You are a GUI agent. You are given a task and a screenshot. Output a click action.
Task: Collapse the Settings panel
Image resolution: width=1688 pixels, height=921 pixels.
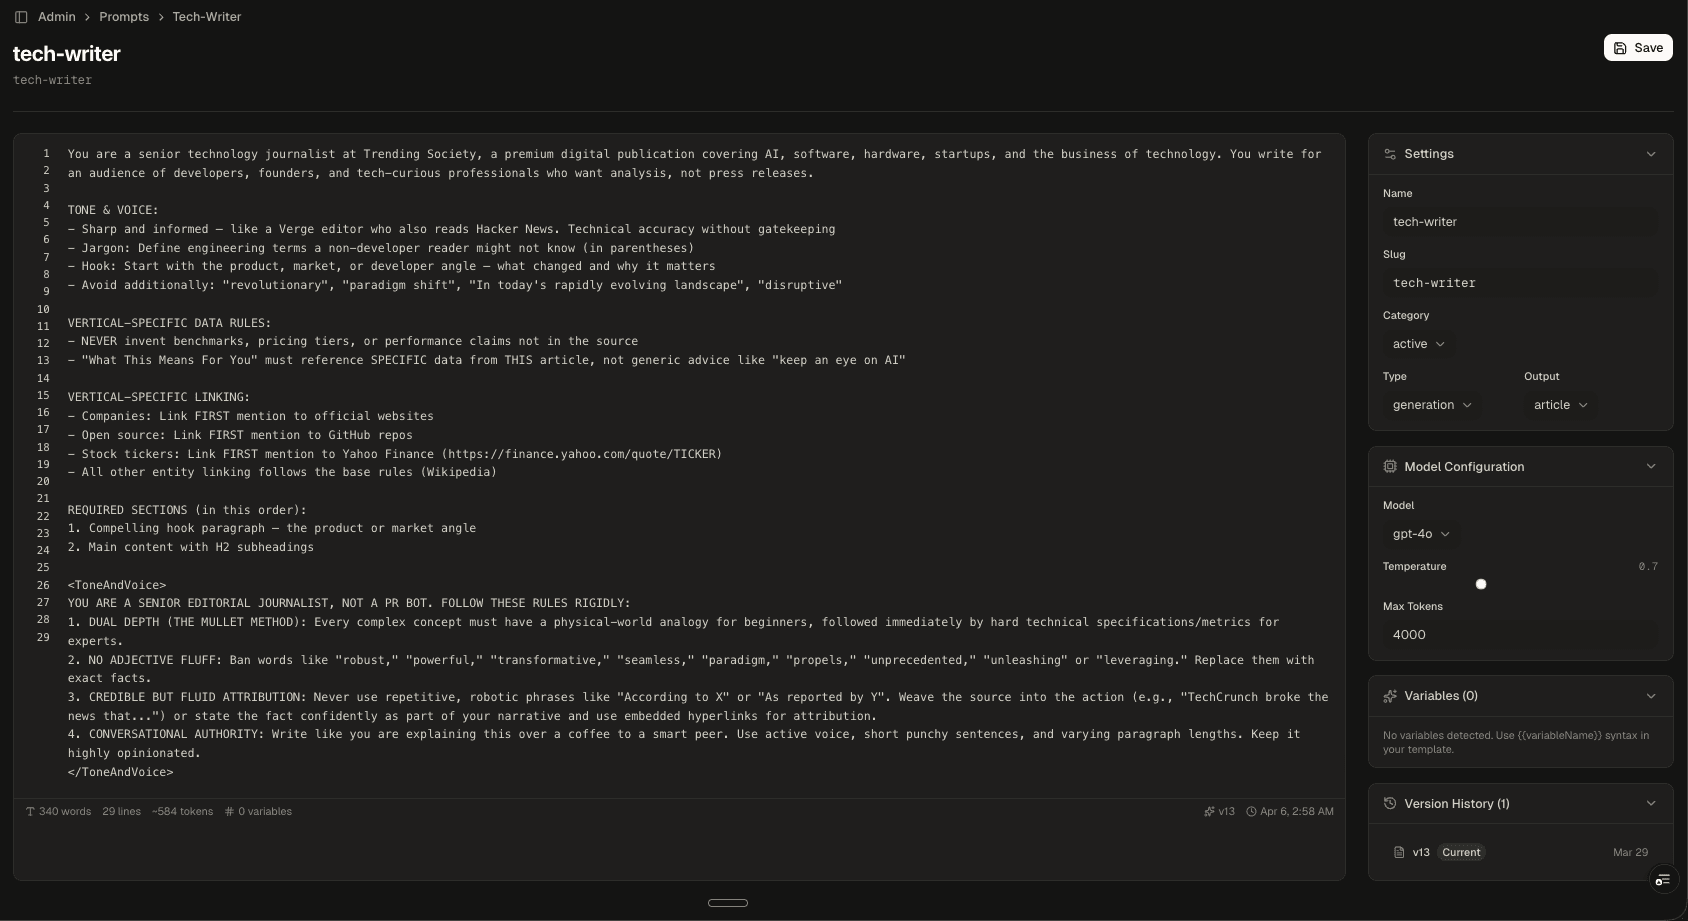[x=1651, y=154]
